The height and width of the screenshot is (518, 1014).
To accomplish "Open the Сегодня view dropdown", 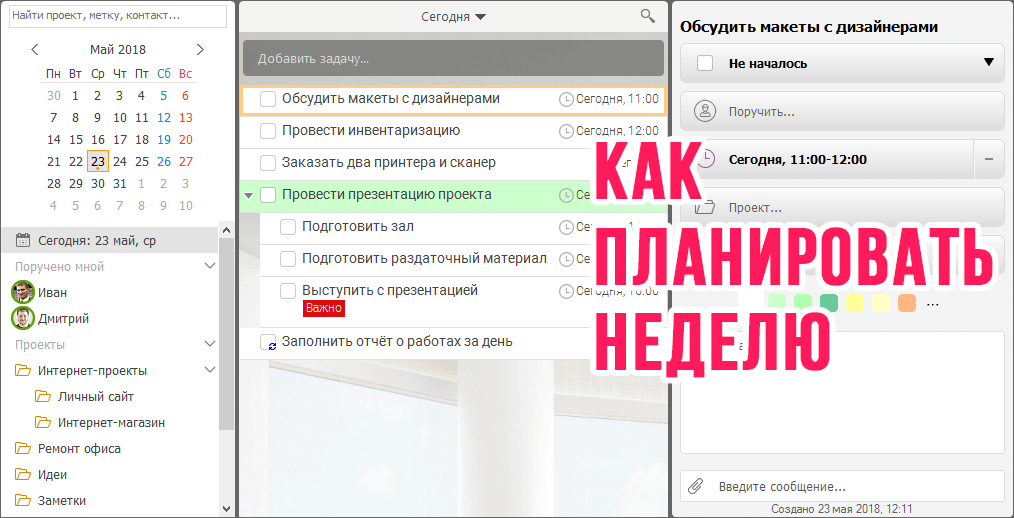I will point(453,17).
